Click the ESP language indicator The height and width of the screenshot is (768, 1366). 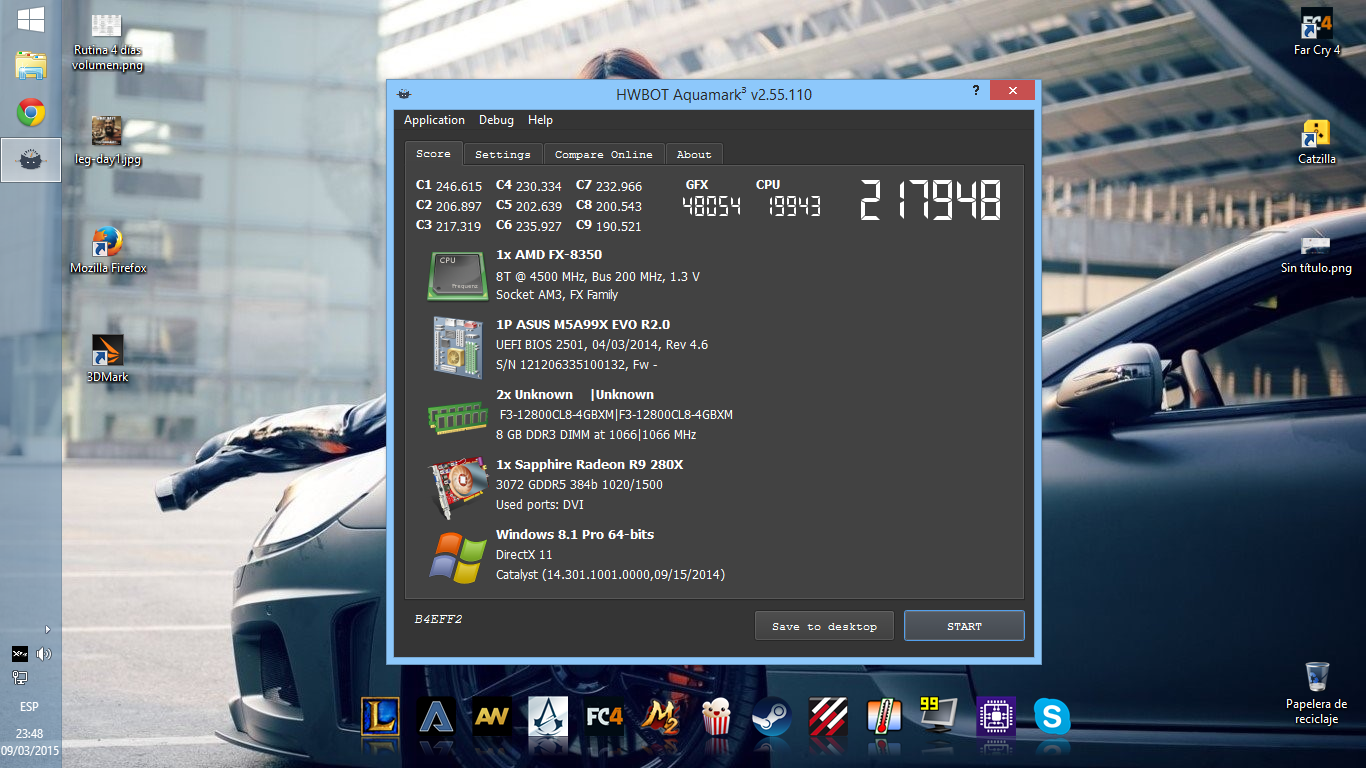coord(30,707)
